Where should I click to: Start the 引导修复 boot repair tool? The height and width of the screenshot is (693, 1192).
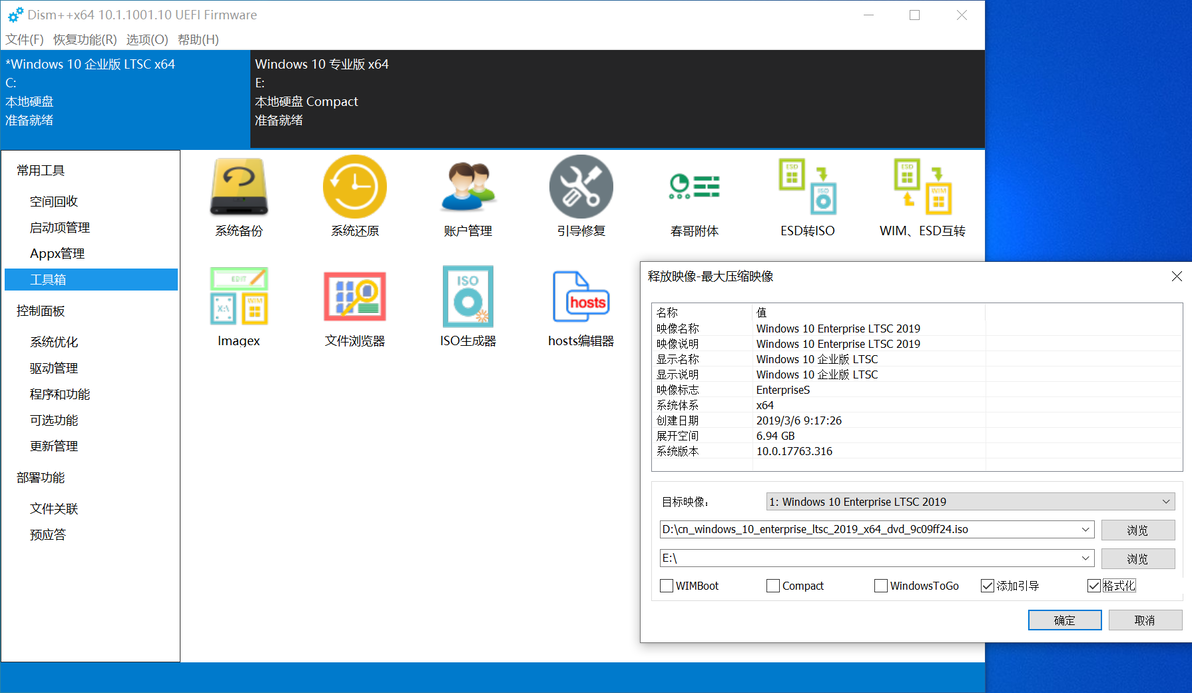581,197
